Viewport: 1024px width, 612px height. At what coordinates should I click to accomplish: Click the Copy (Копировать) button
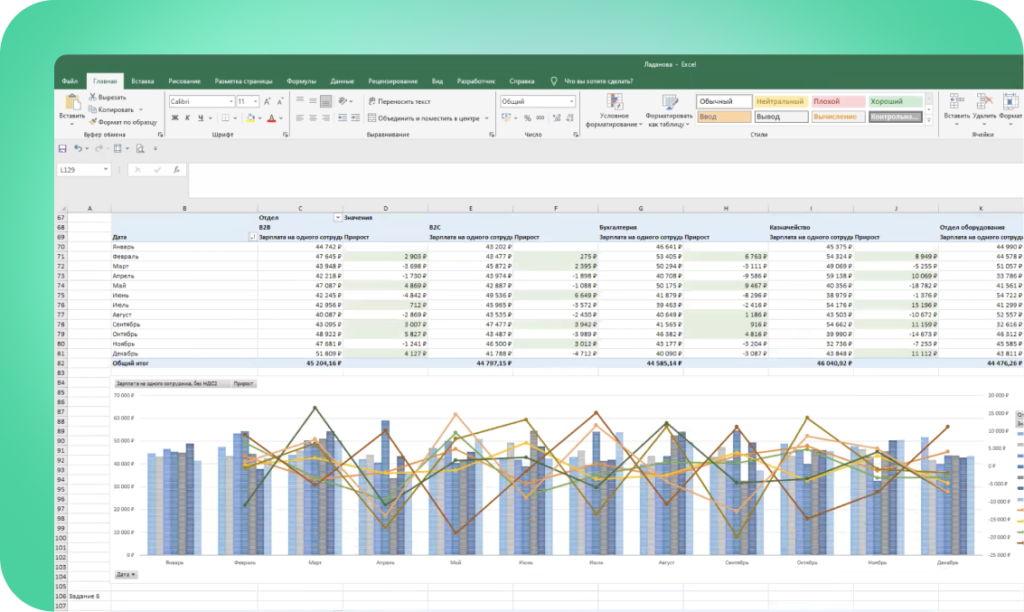click(x=111, y=109)
